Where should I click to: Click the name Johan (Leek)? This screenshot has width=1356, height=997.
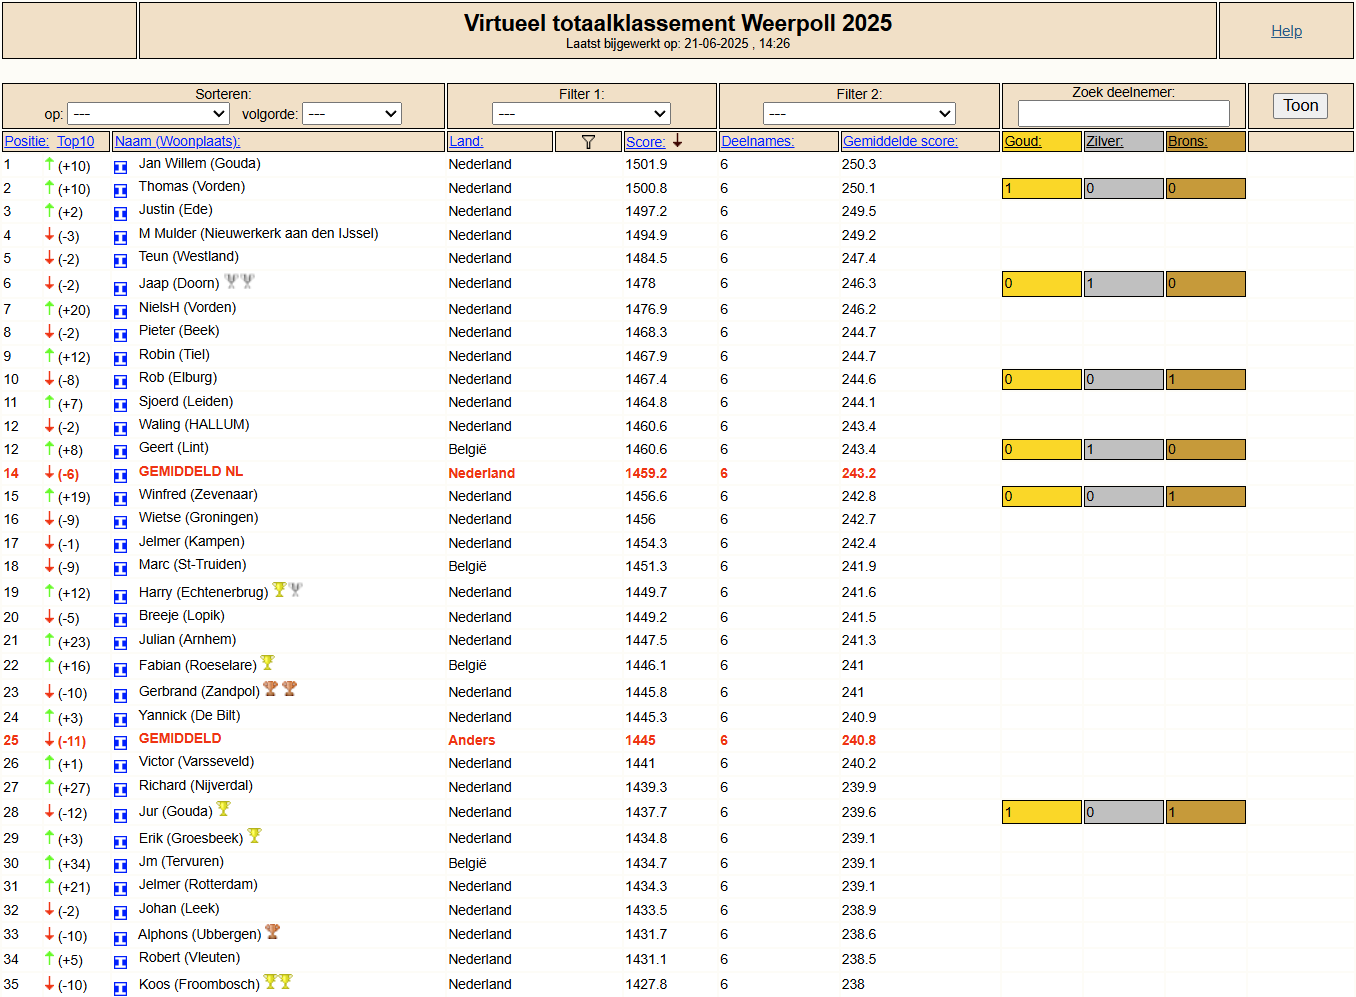click(179, 909)
